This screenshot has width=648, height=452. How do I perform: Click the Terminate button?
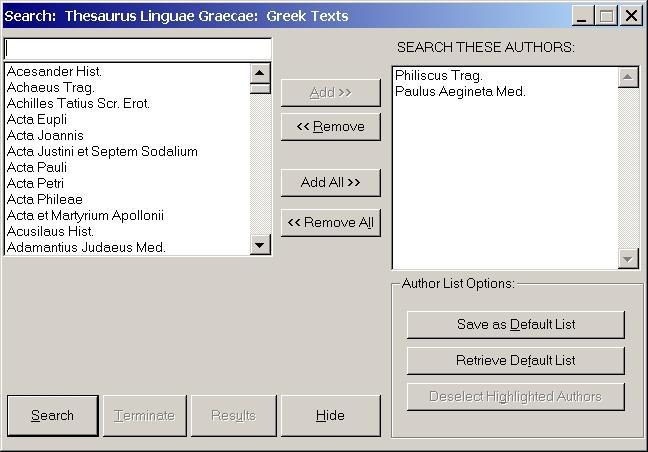pyautogui.click(x=145, y=416)
